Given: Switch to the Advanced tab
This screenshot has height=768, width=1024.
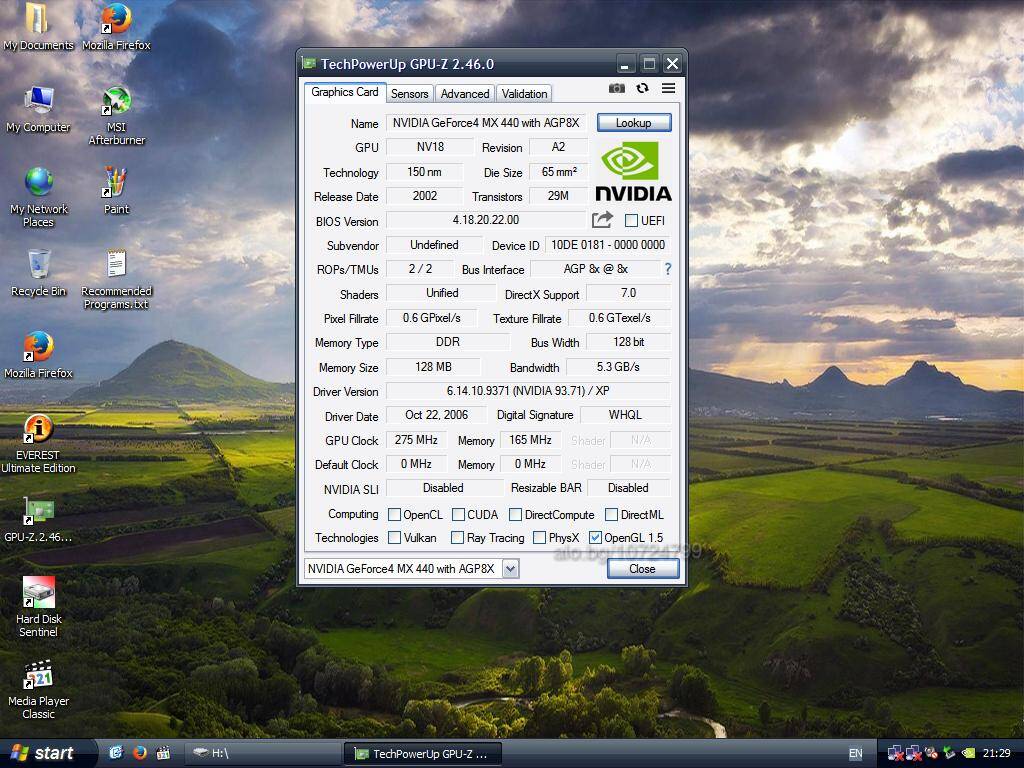Looking at the screenshot, I should [x=465, y=93].
